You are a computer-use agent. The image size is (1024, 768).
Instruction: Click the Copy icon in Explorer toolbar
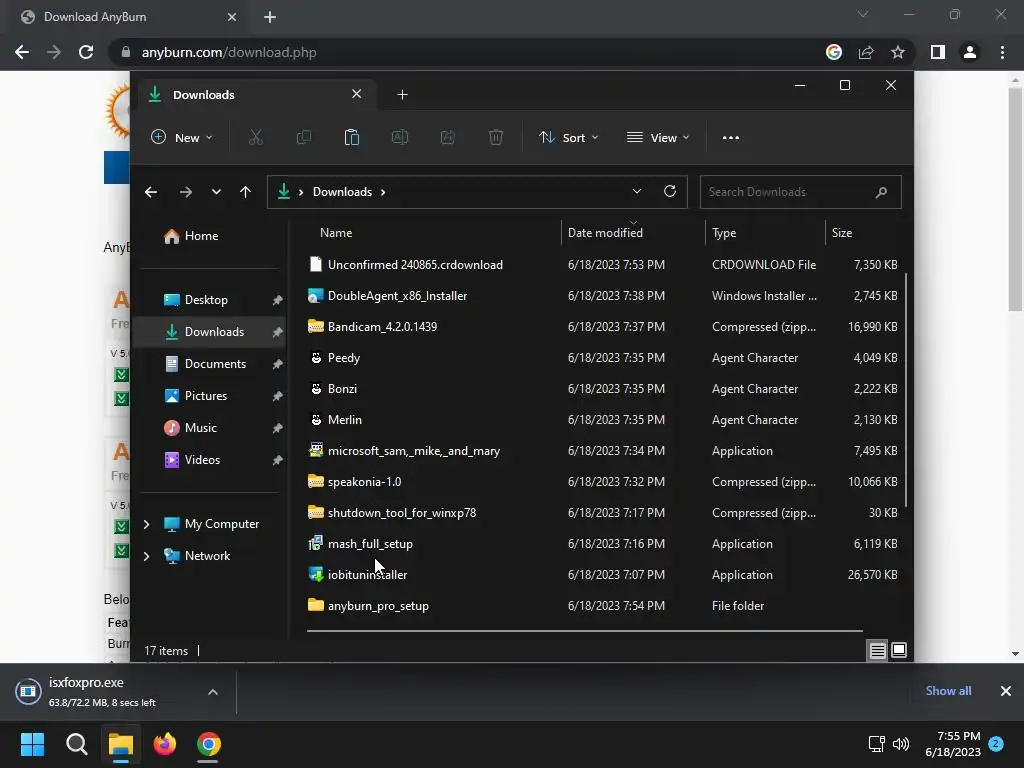[304, 137]
